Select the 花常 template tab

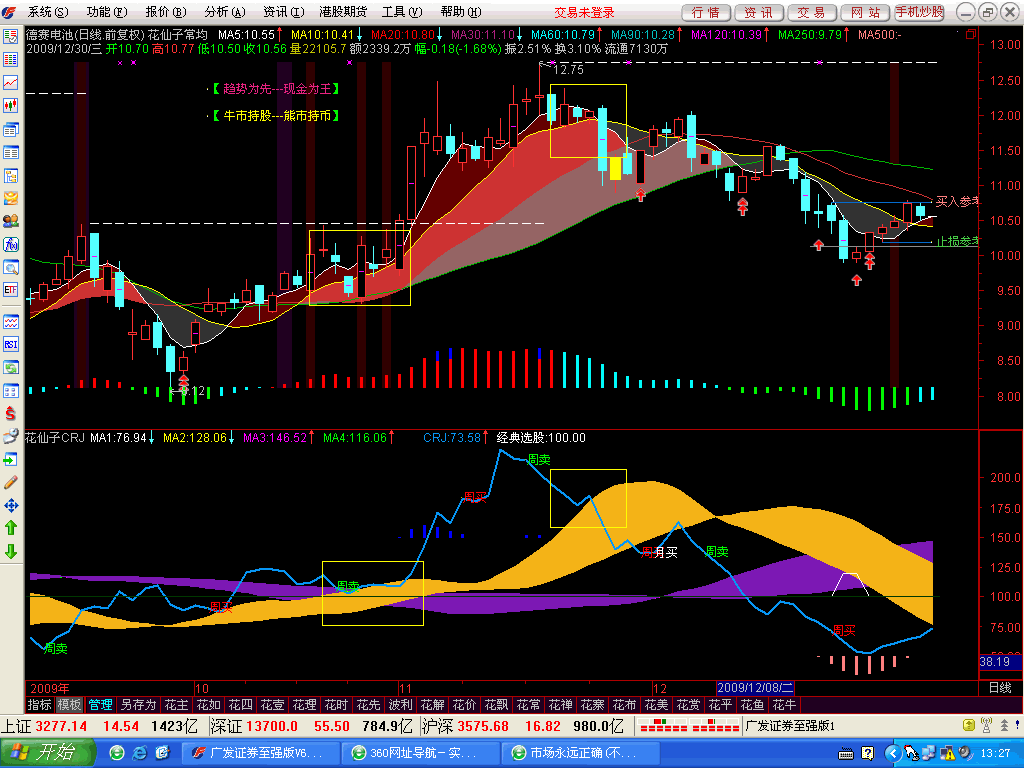(x=528, y=705)
